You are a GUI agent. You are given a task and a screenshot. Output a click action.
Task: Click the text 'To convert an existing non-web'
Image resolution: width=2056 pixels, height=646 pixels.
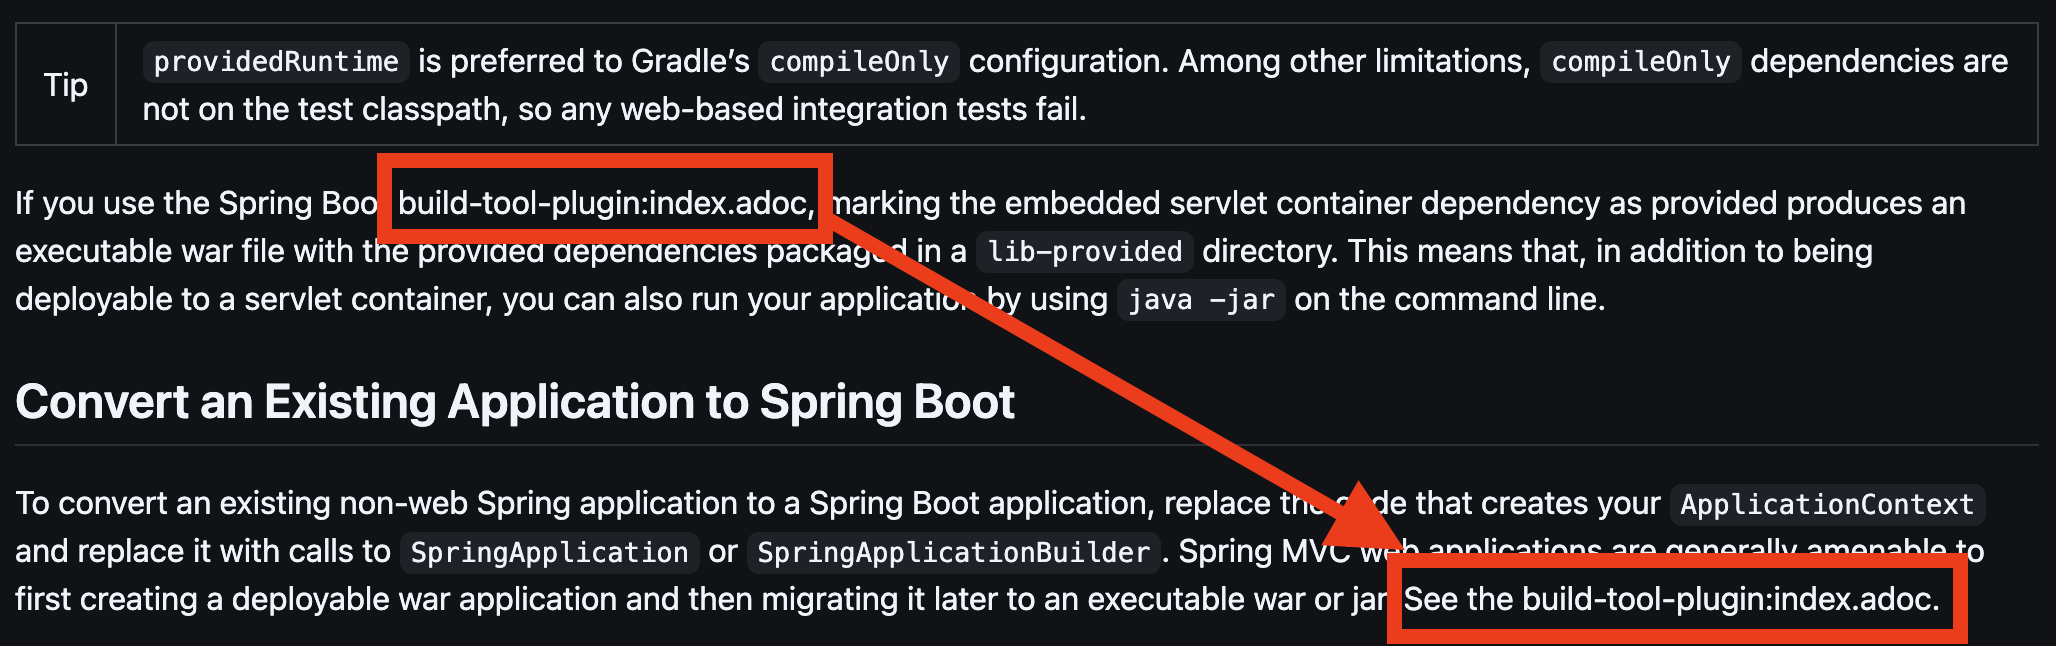pyautogui.click(x=242, y=503)
